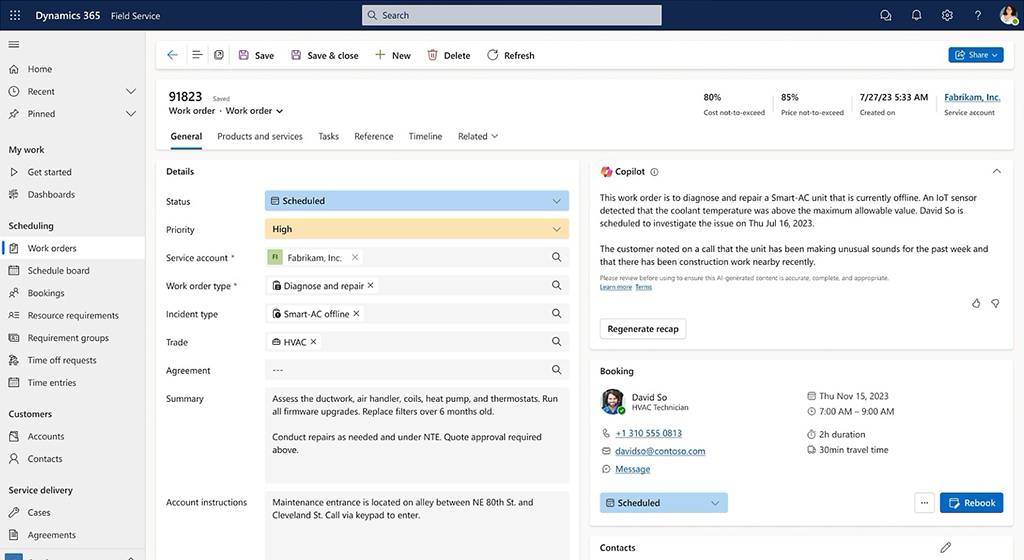
Task: Open the help question mark
Action: 978,15
